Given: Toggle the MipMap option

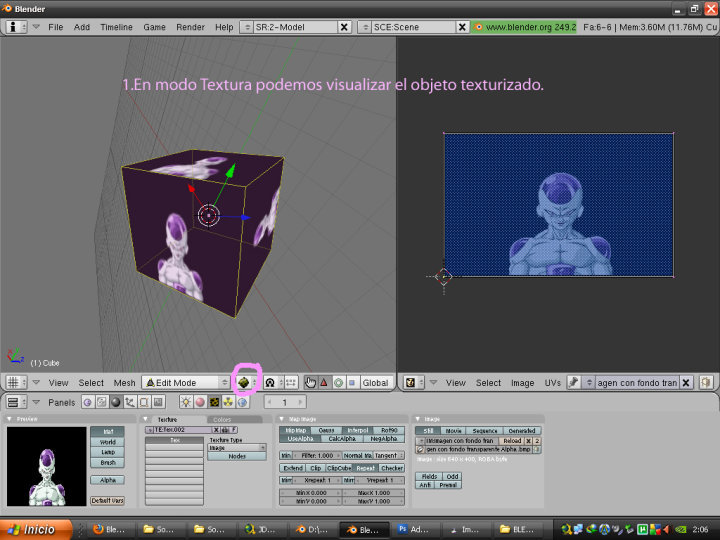Looking at the screenshot, I should tap(295, 430).
